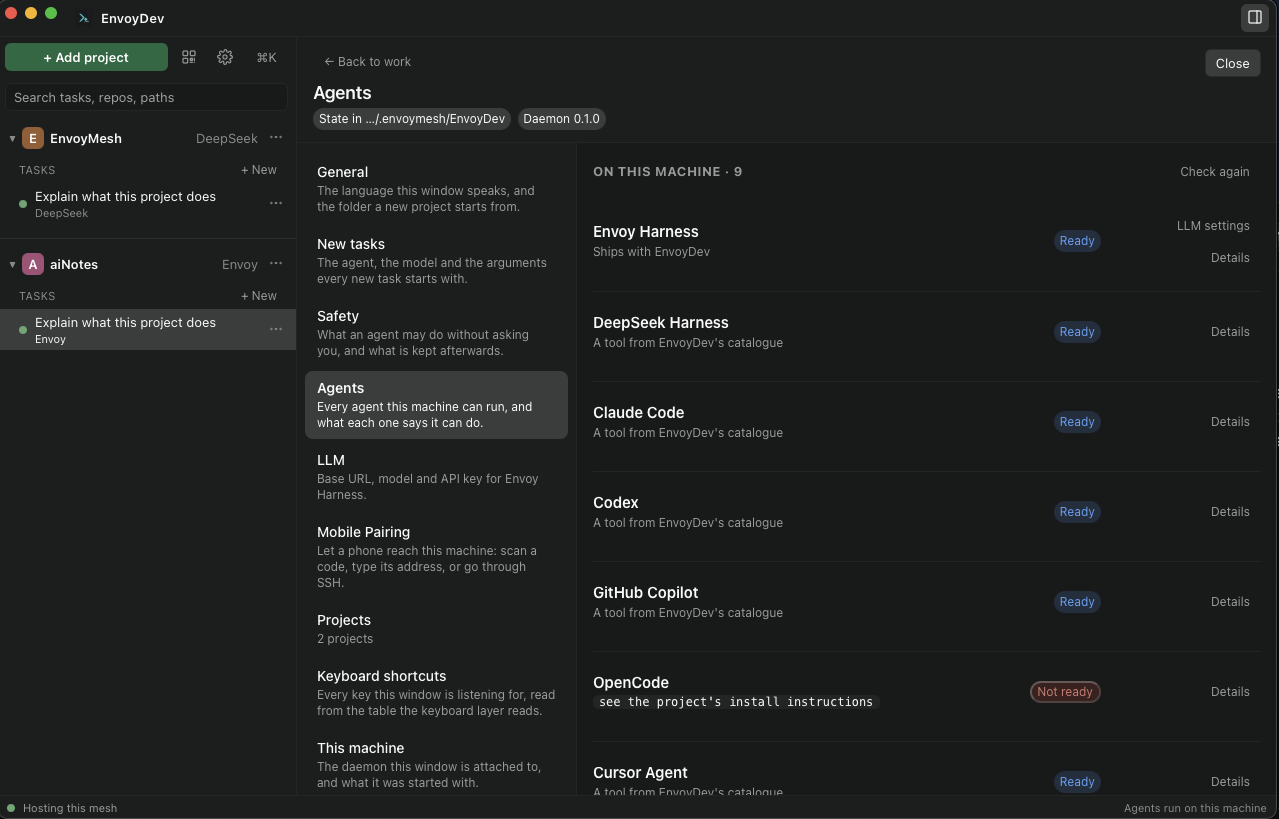Open Details for Claude Code

tap(1230, 421)
